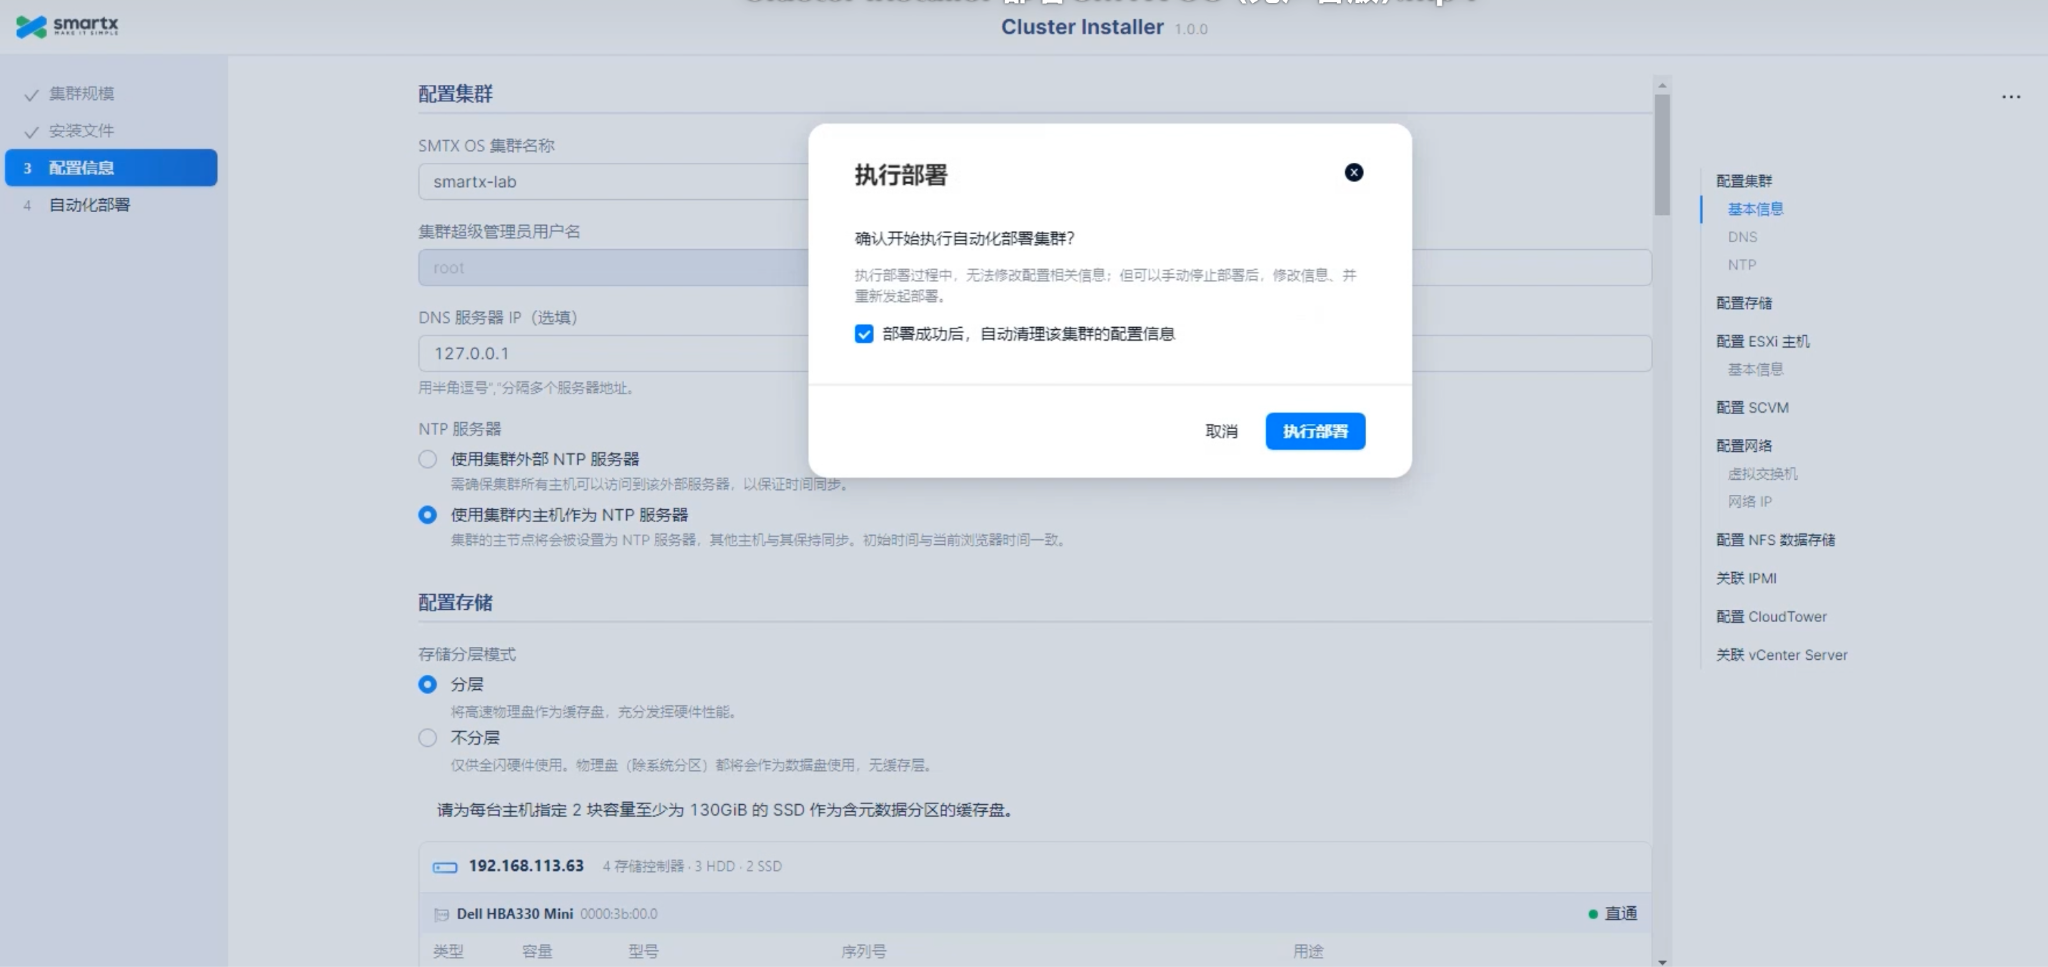The width and height of the screenshot is (2048, 967).
Task: Click 取消 to cancel deployment
Action: (x=1221, y=431)
